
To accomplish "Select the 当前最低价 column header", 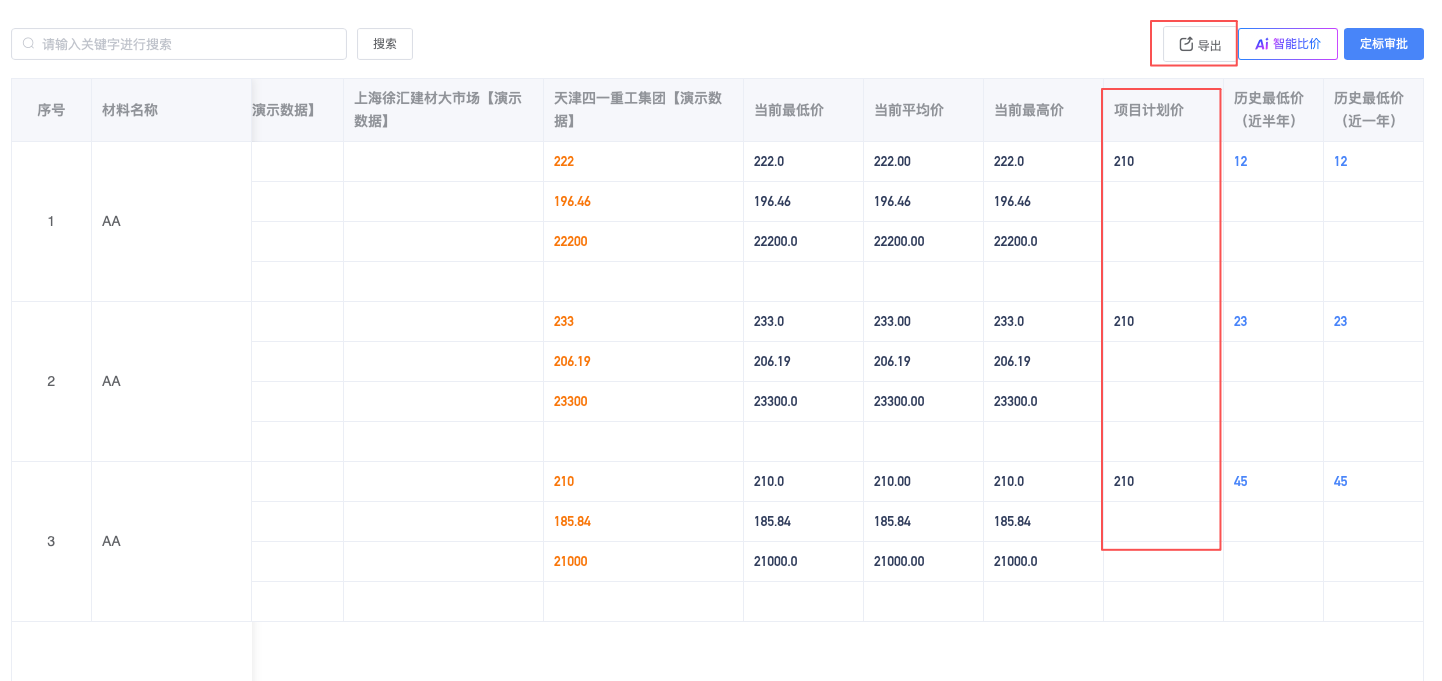I will point(788,110).
